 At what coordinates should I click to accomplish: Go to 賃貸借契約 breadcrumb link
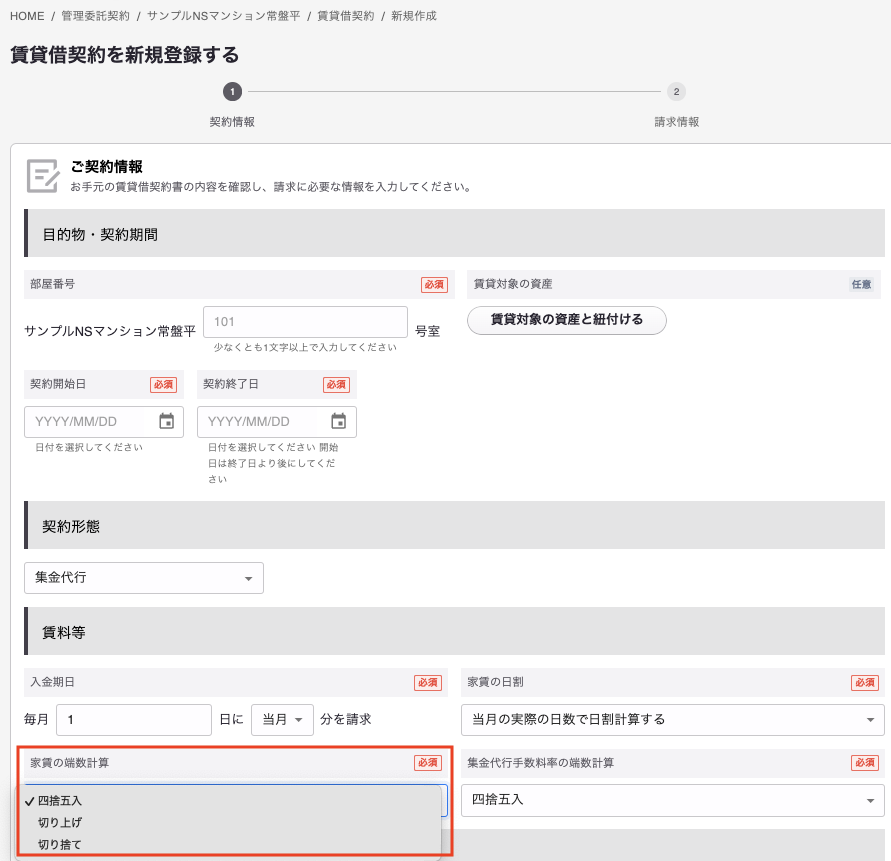[x=346, y=16]
